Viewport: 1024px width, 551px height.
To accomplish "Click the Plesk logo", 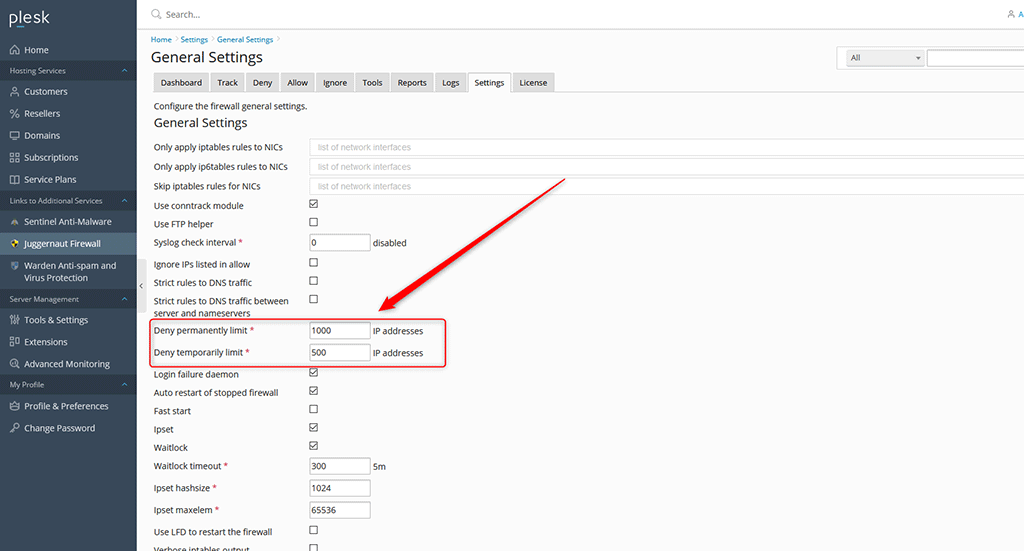I will [29, 18].
